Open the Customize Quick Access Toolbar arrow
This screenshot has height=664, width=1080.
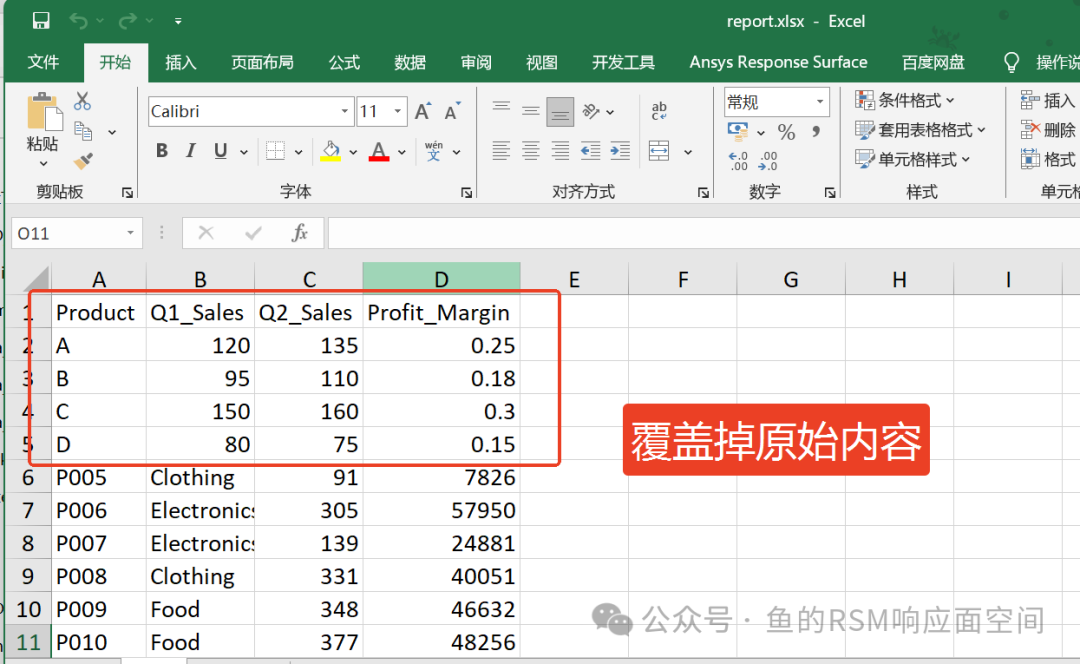click(x=178, y=21)
